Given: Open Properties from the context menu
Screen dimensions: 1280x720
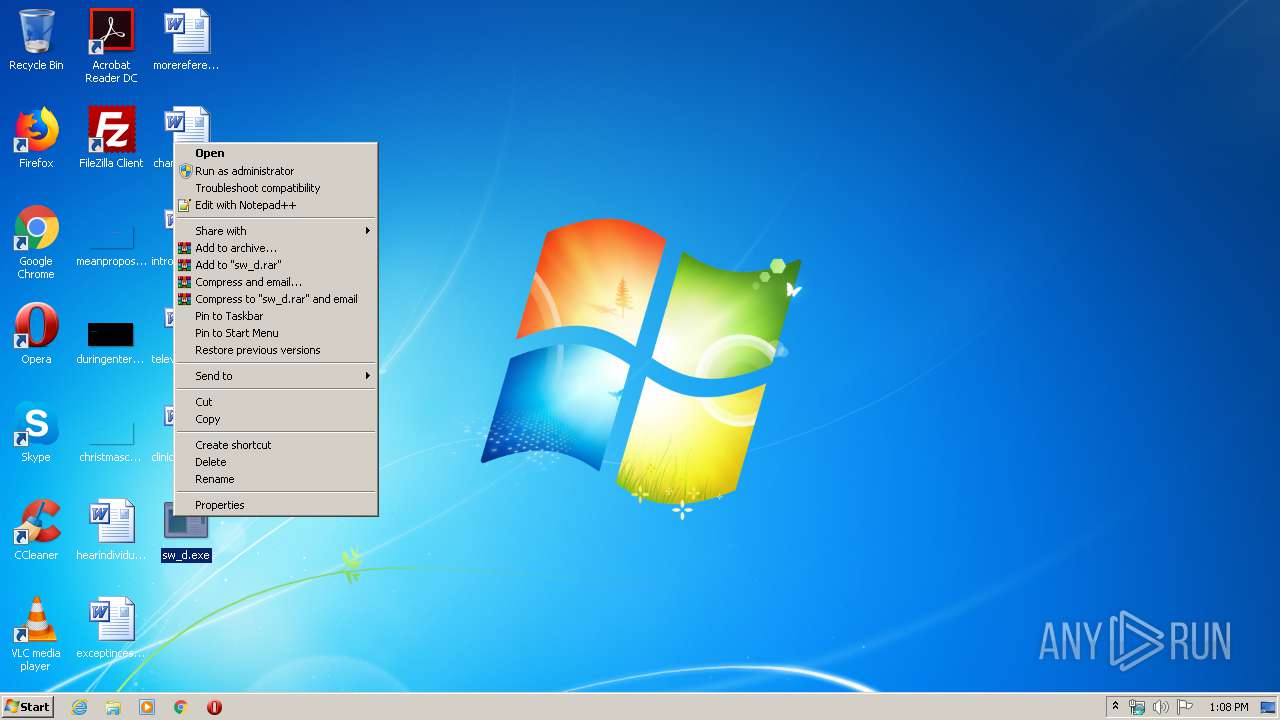Looking at the screenshot, I should pos(276,505).
